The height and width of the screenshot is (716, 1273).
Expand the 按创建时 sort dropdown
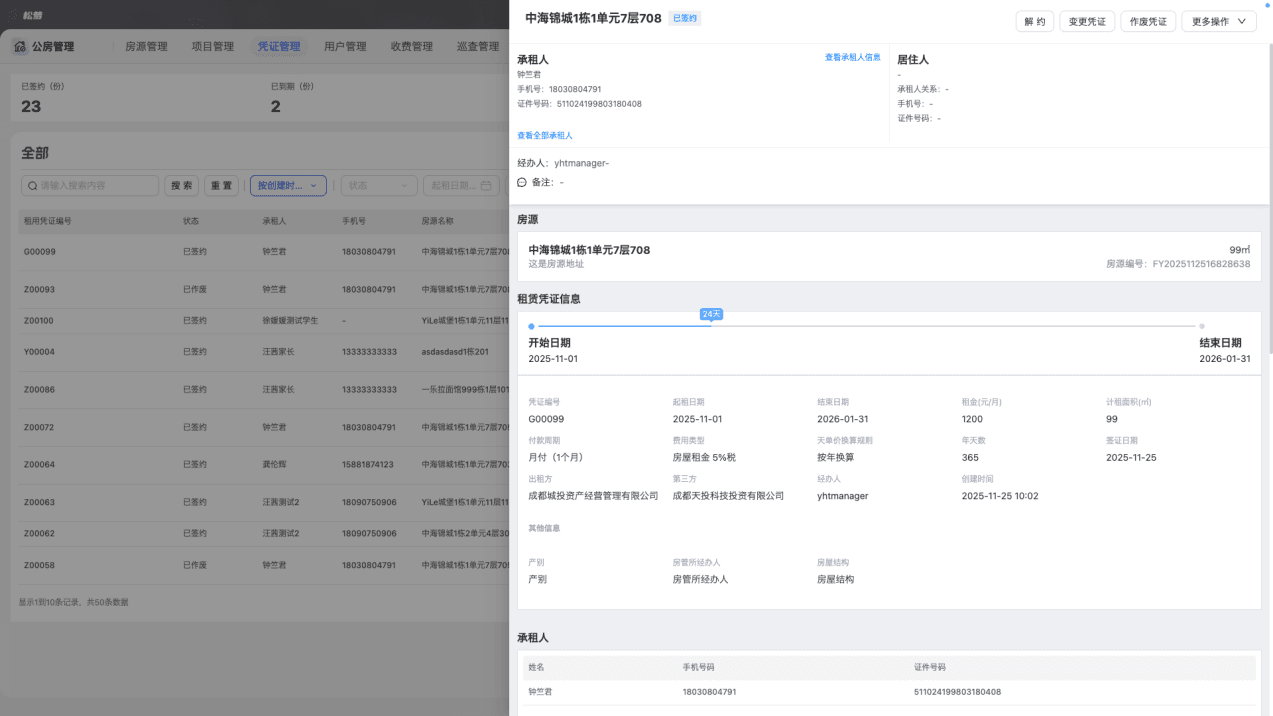click(288, 186)
